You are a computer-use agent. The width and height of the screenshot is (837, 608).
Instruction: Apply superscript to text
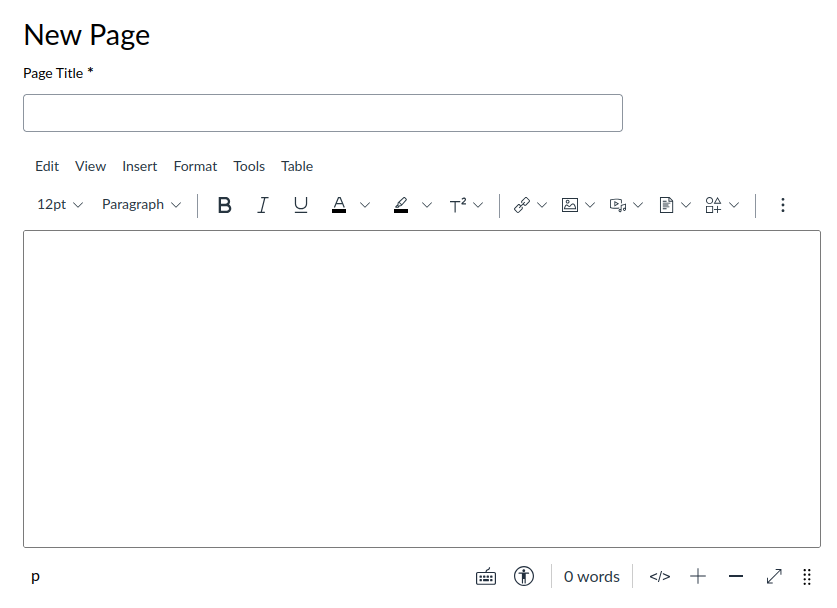[x=459, y=205]
